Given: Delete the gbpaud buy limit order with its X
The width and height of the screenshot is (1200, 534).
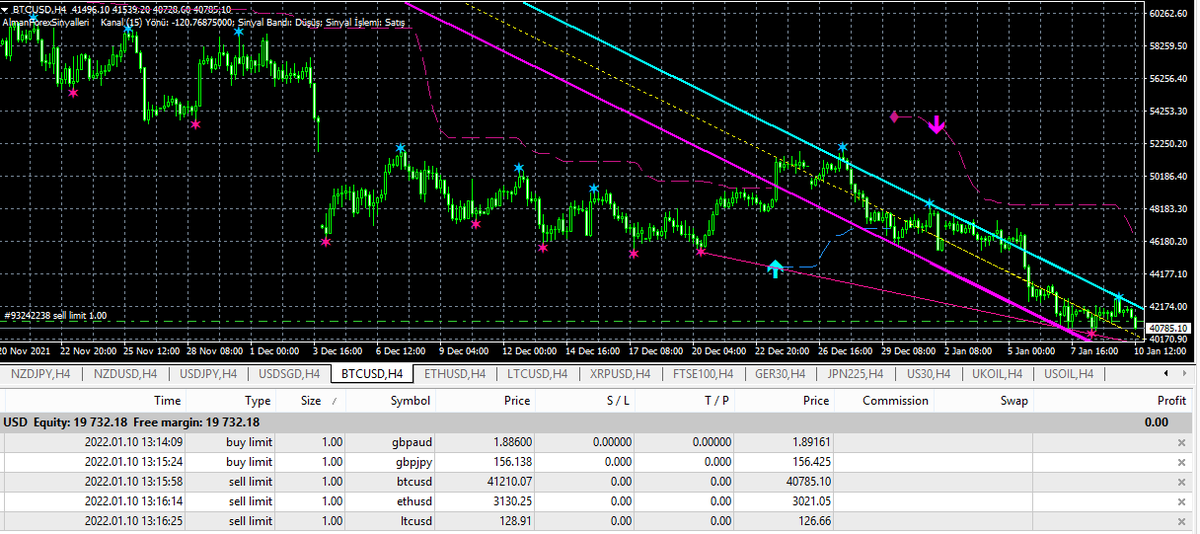Looking at the screenshot, I should coord(1182,443).
